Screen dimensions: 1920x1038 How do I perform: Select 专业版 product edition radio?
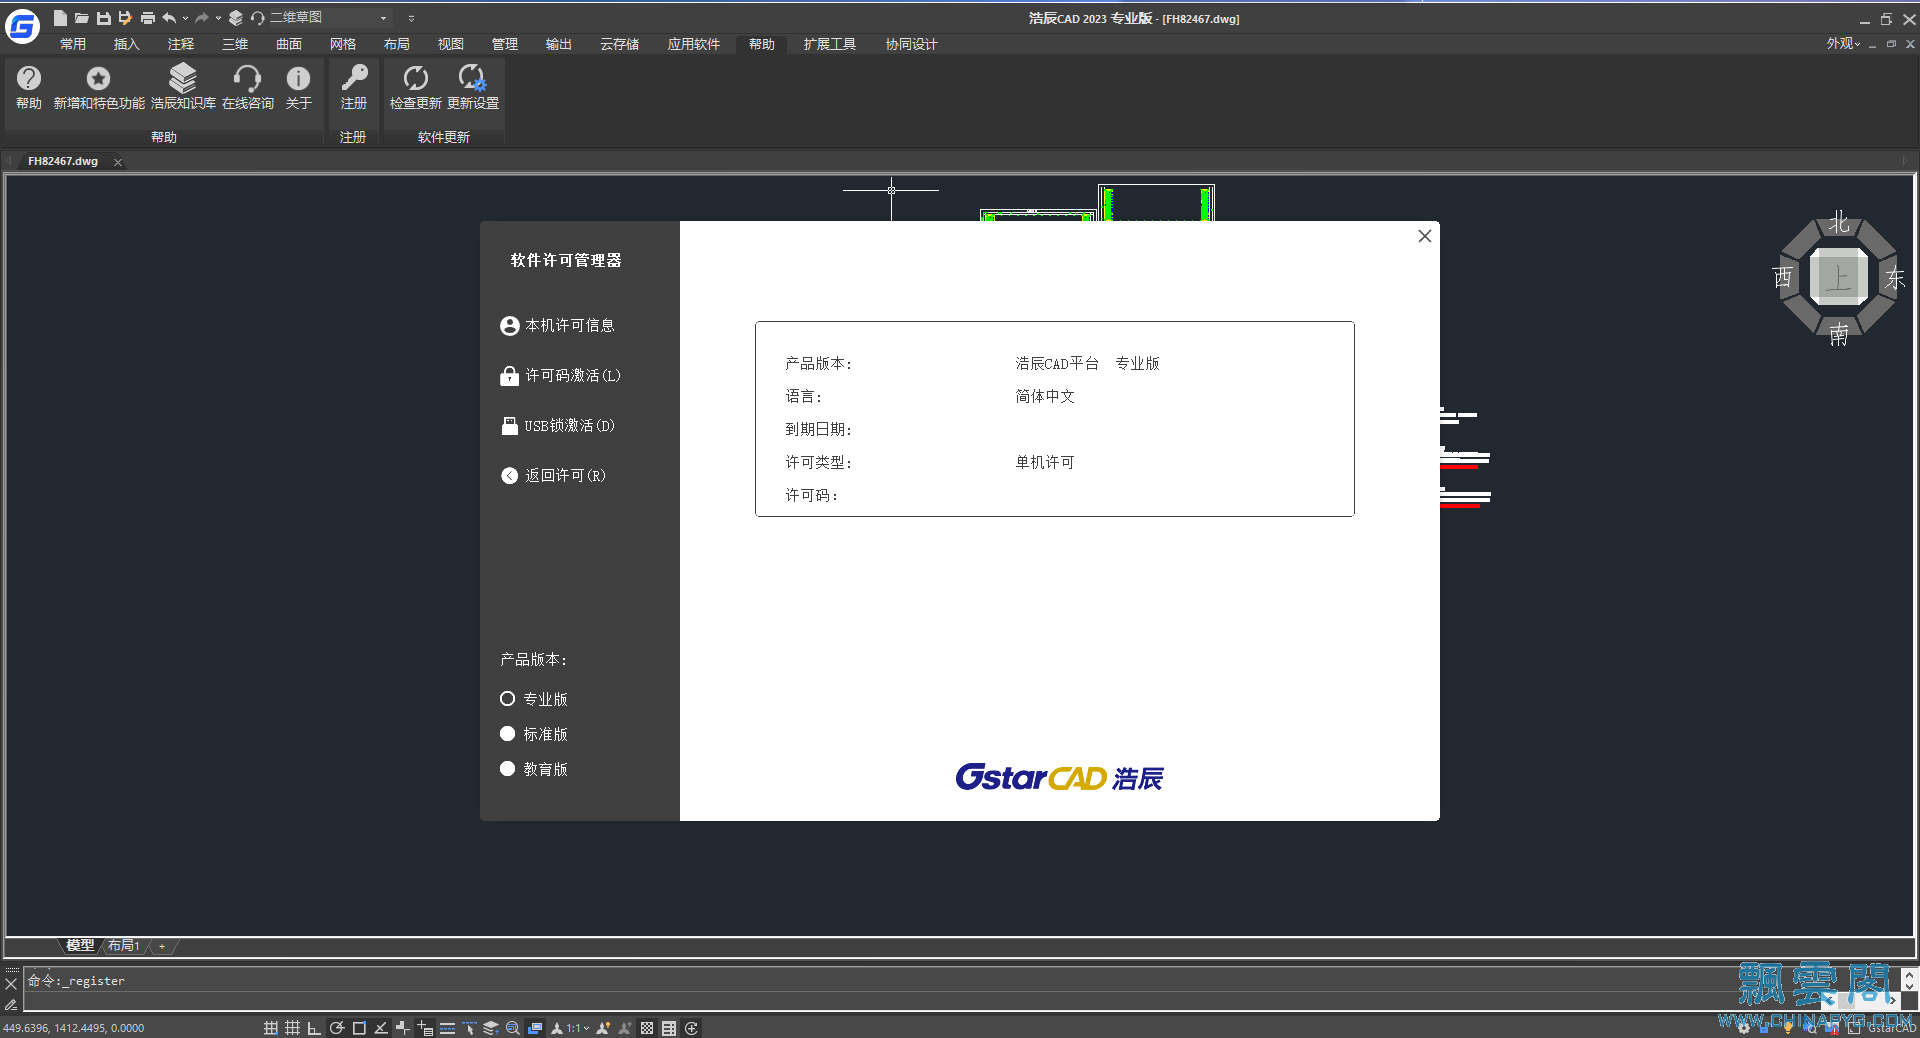click(507, 699)
